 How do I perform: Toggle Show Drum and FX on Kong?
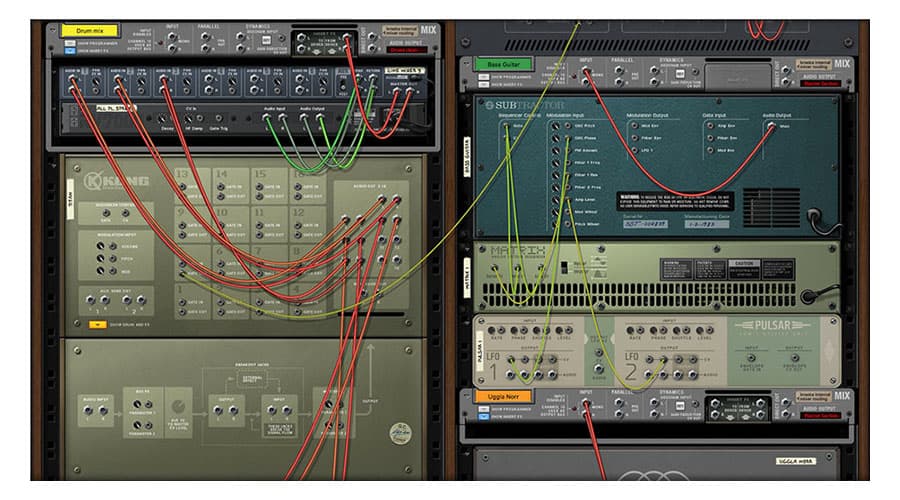(95, 324)
